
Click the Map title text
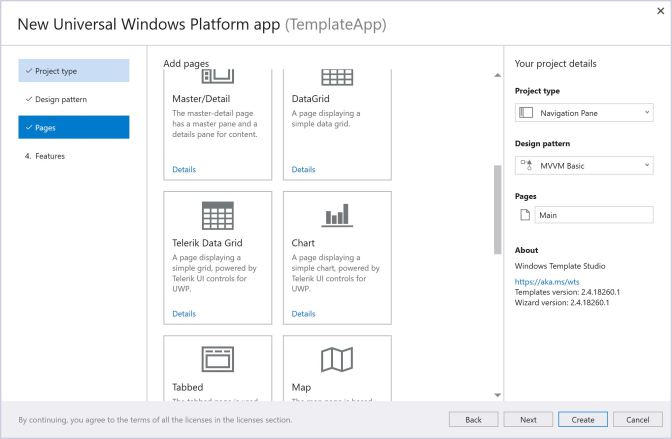(301, 387)
